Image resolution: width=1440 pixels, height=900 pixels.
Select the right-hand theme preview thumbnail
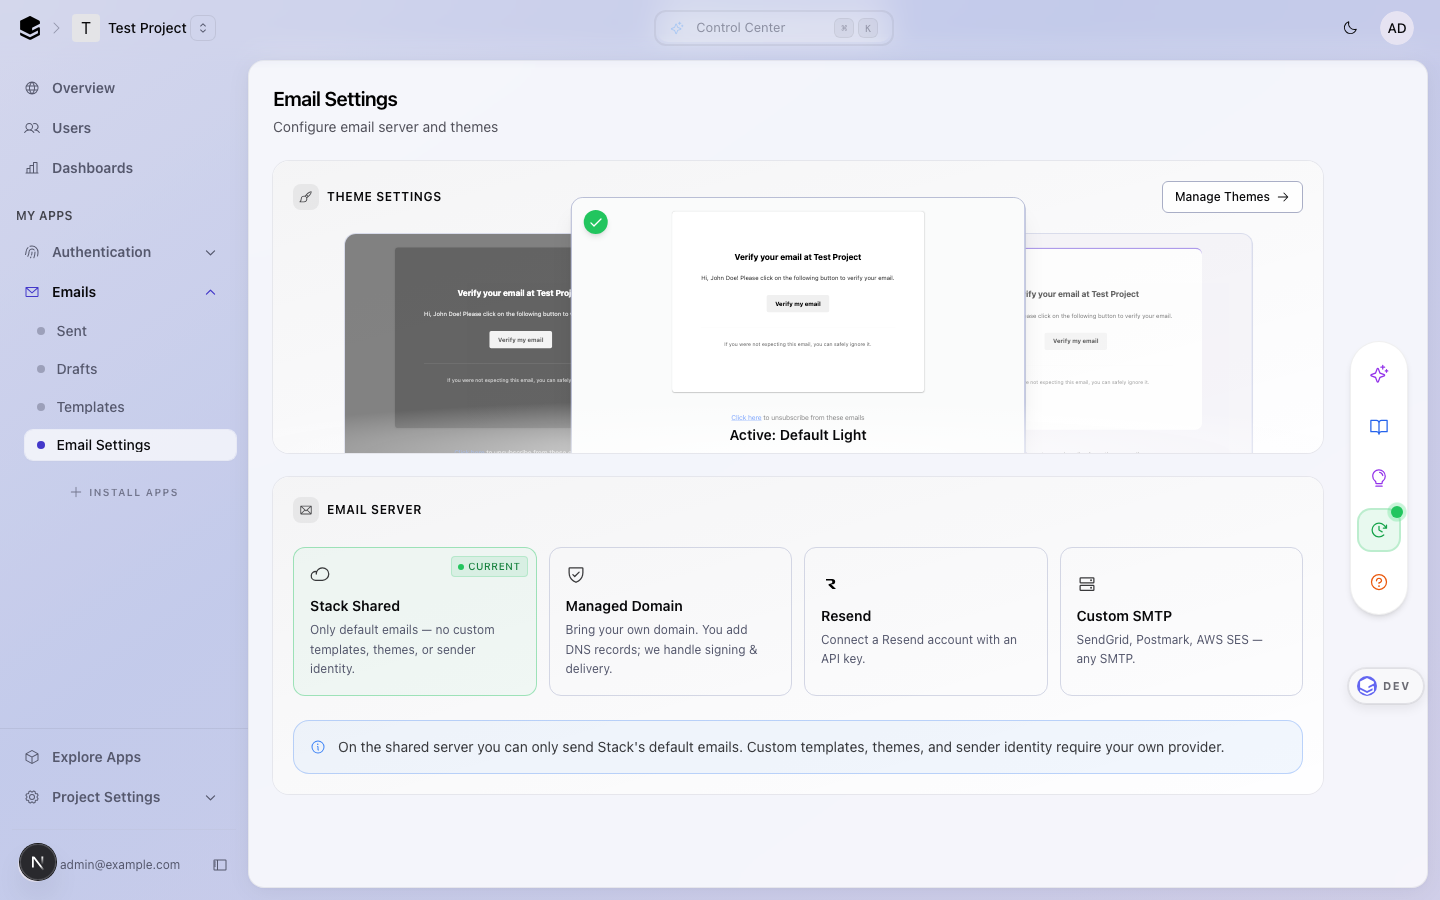click(1138, 343)
